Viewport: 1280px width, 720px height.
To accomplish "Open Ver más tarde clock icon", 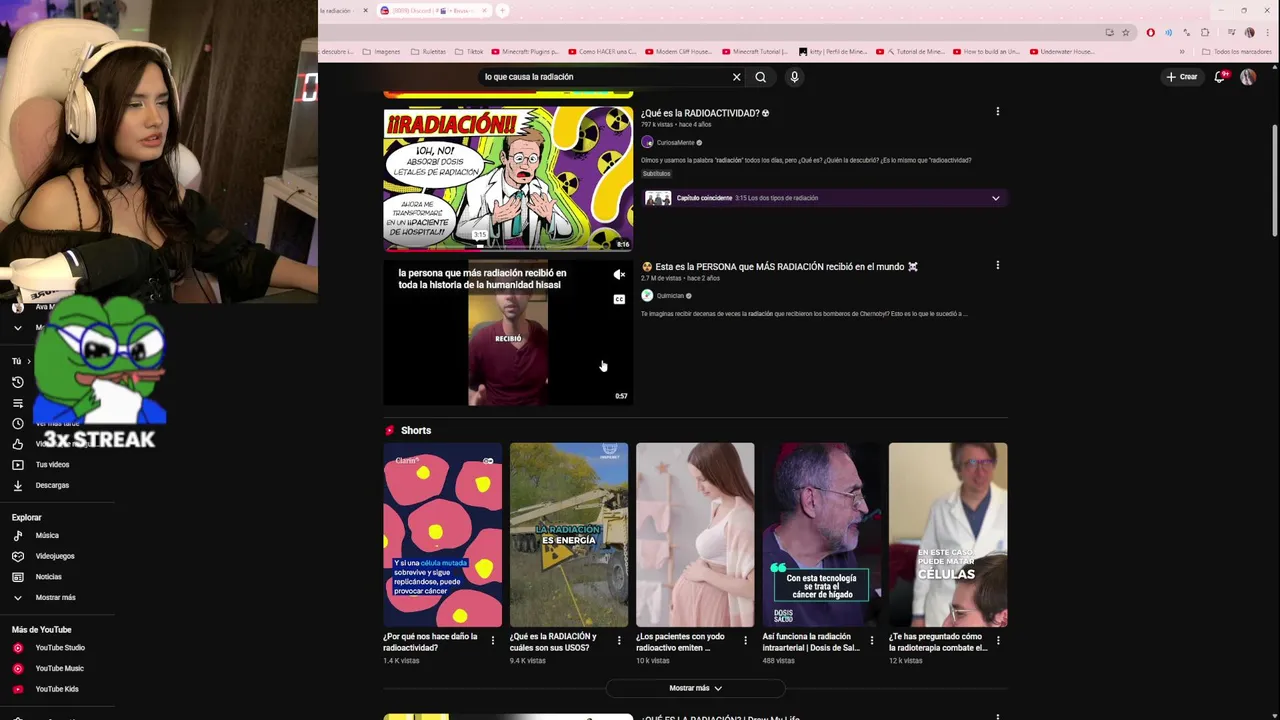I will [17, 424].
